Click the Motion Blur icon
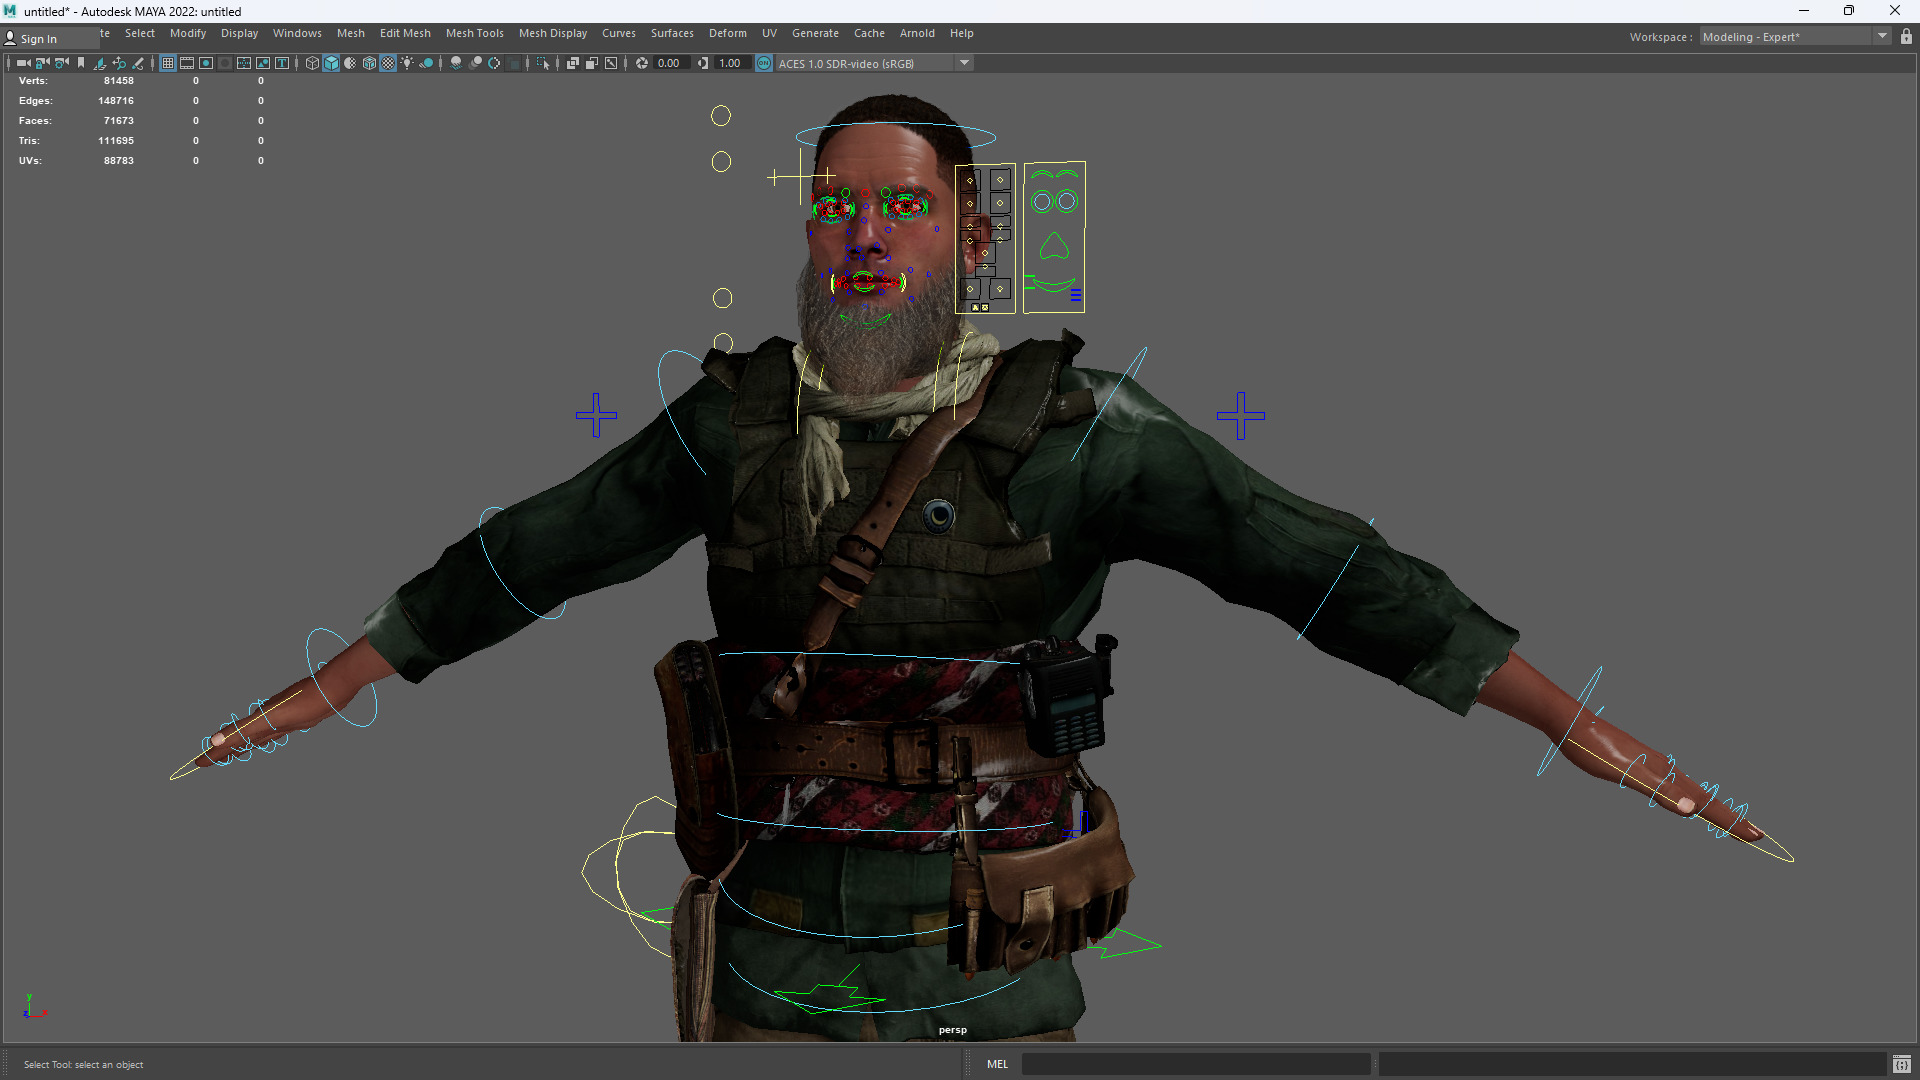 [x=475, y=63]
